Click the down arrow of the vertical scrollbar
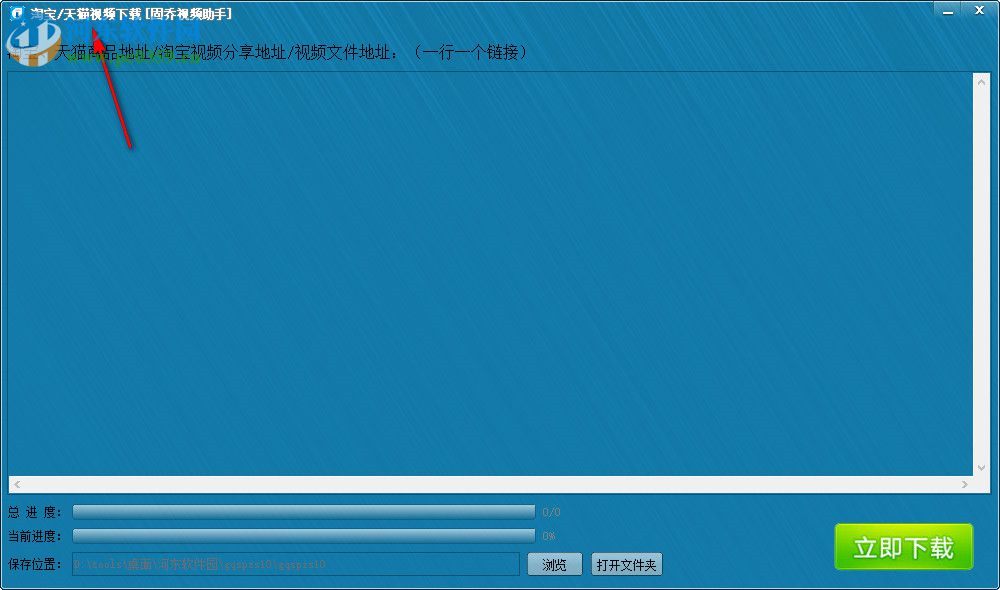 pyautogui.click(x=983, y=465)
